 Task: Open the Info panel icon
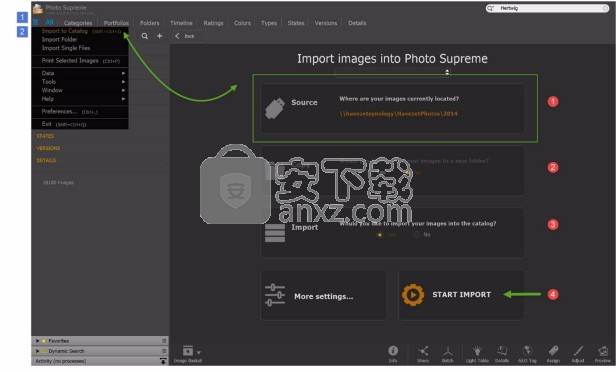[393, 350]
